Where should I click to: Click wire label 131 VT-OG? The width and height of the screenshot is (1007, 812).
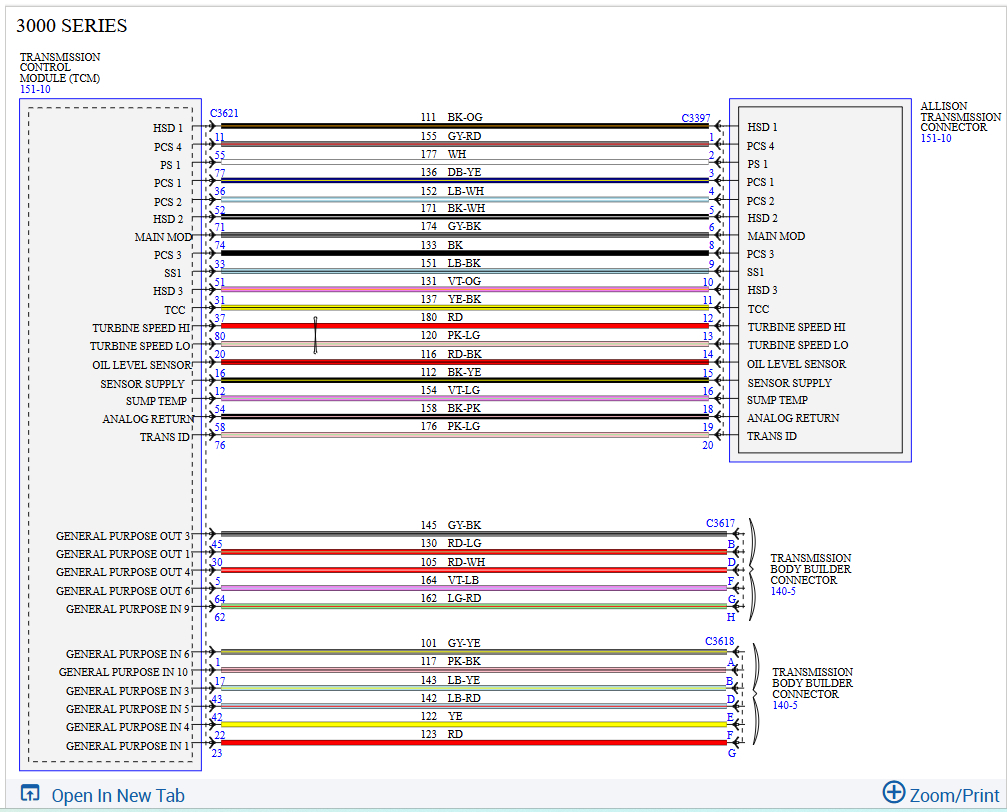[451, 281]
